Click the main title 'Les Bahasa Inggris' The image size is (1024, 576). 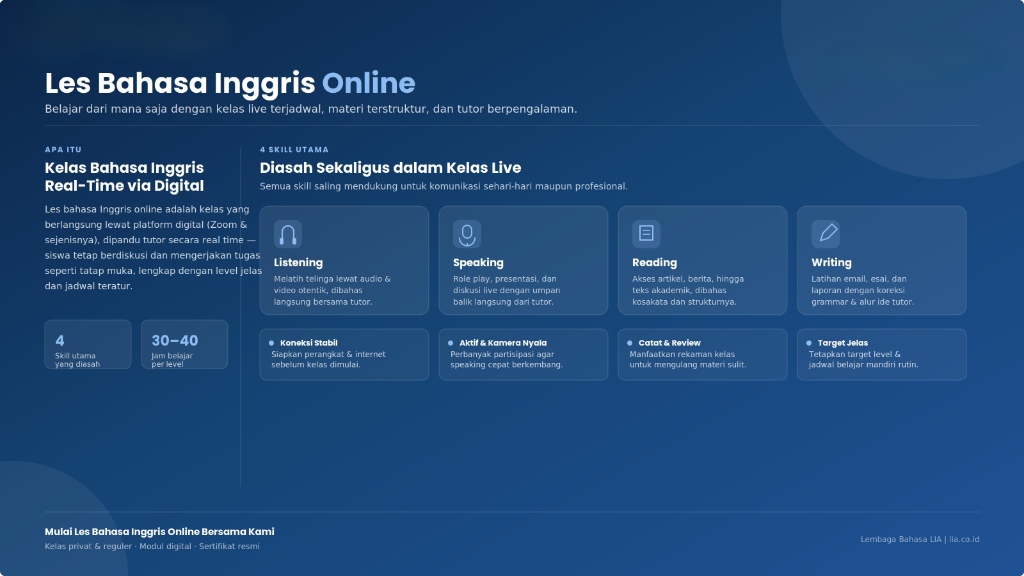click(x=180, y=84)
